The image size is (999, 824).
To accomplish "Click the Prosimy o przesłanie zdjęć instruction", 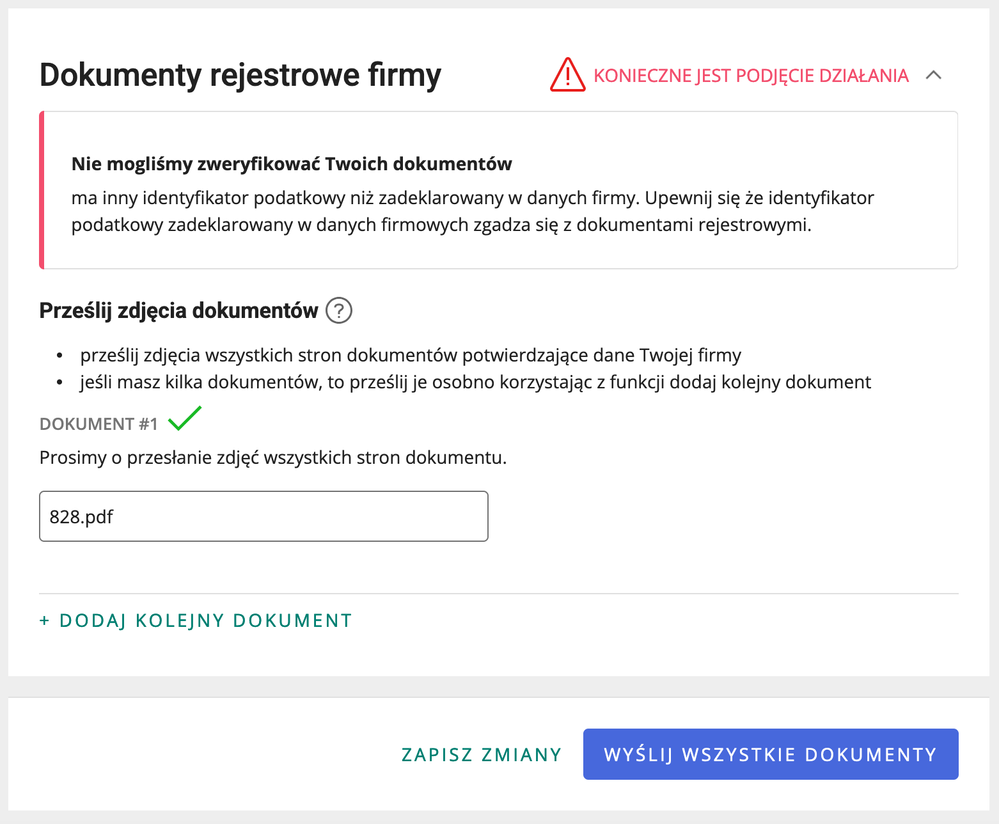I will (273, 459).
